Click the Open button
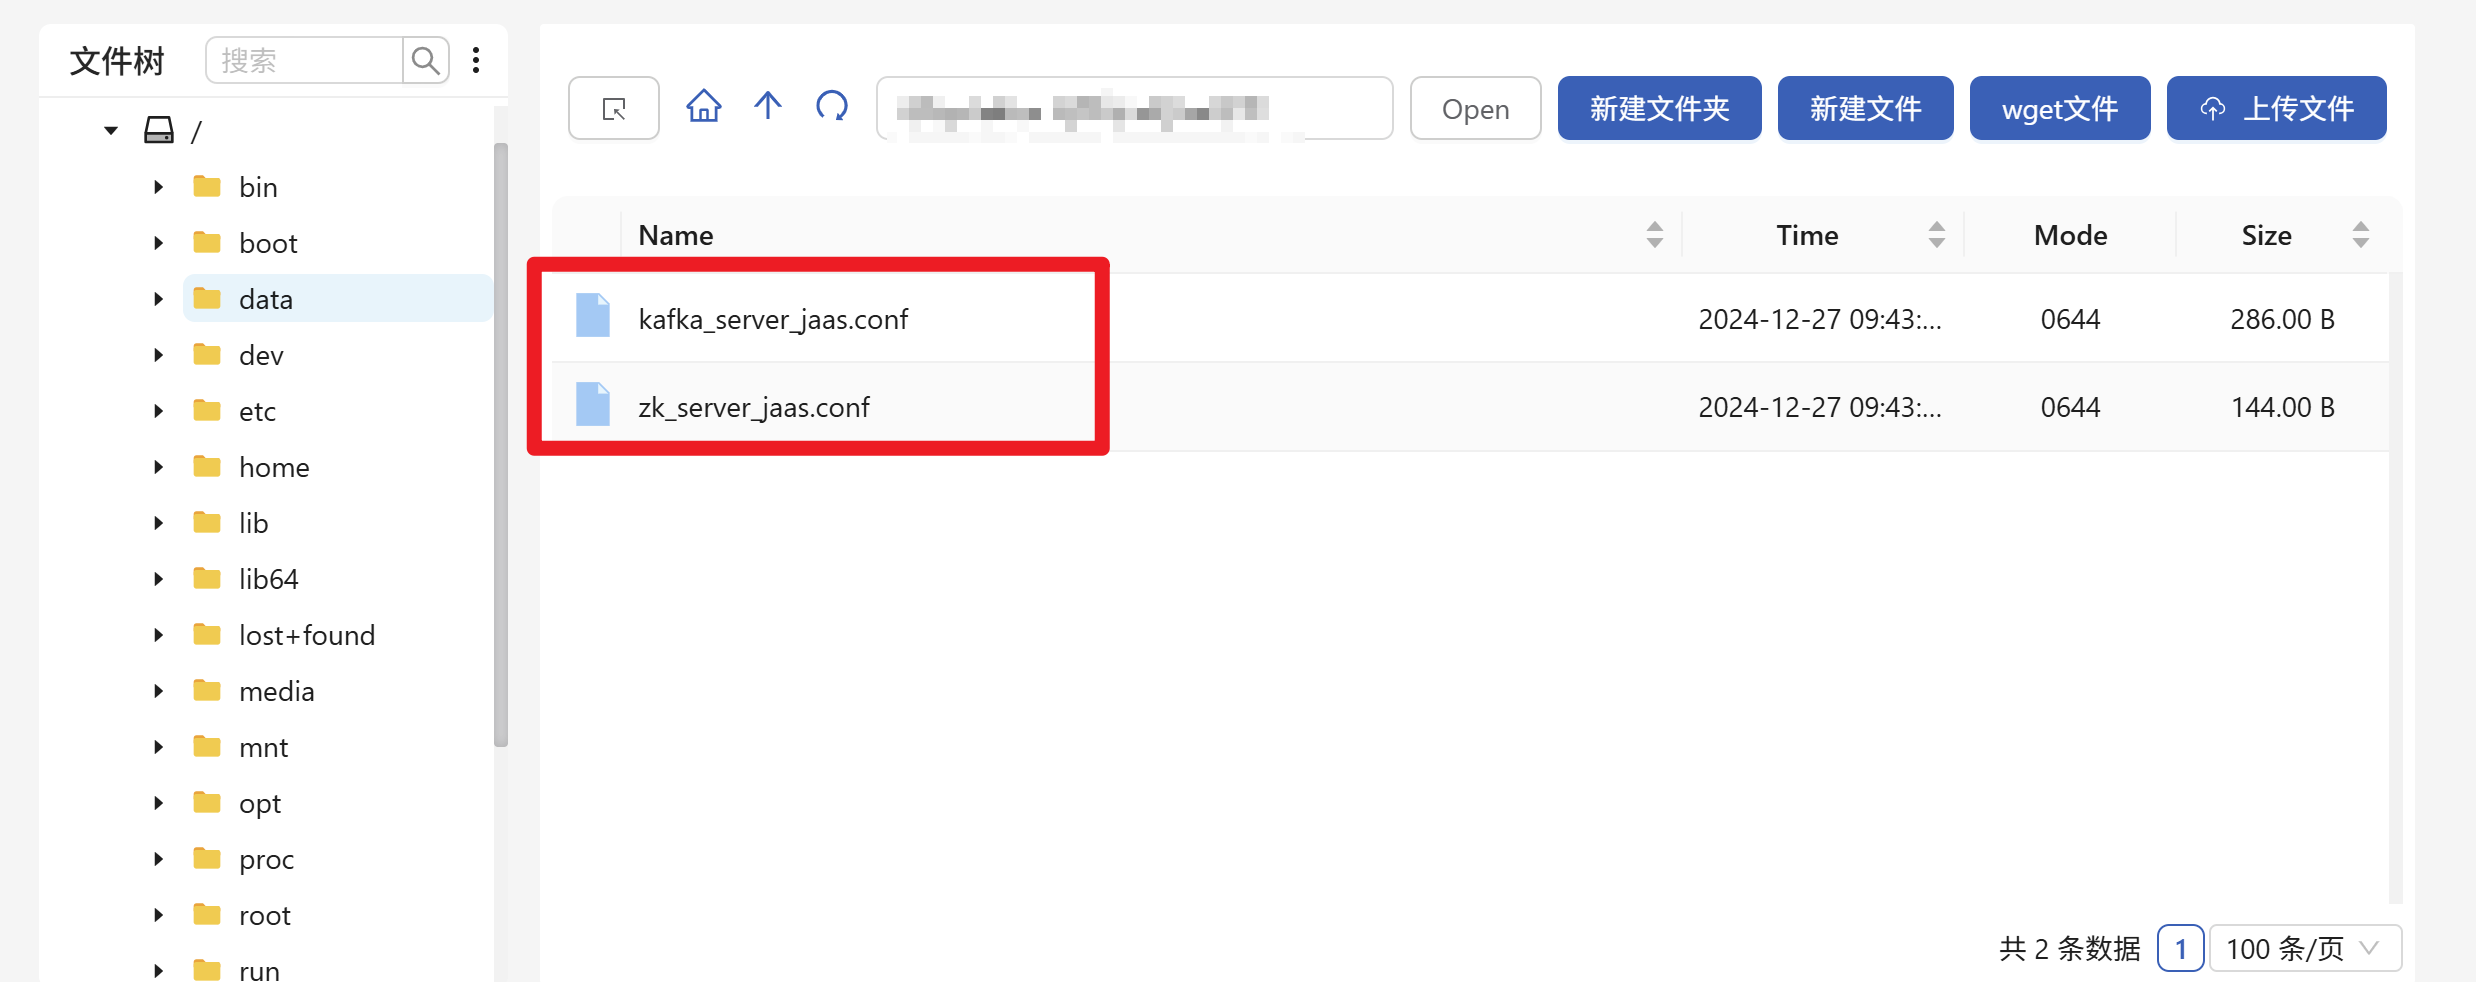Image resolution: width=2476 pixels, height=982 pixels. point(1475,108)
